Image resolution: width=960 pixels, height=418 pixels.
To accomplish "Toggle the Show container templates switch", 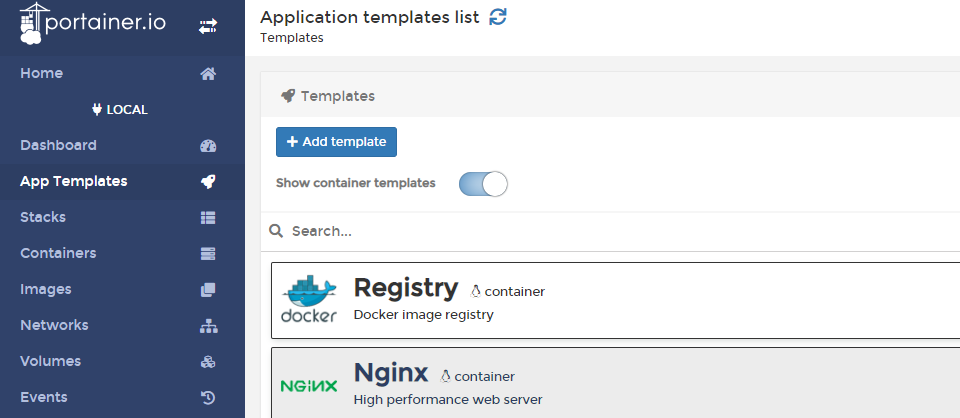I will (483, 184).
